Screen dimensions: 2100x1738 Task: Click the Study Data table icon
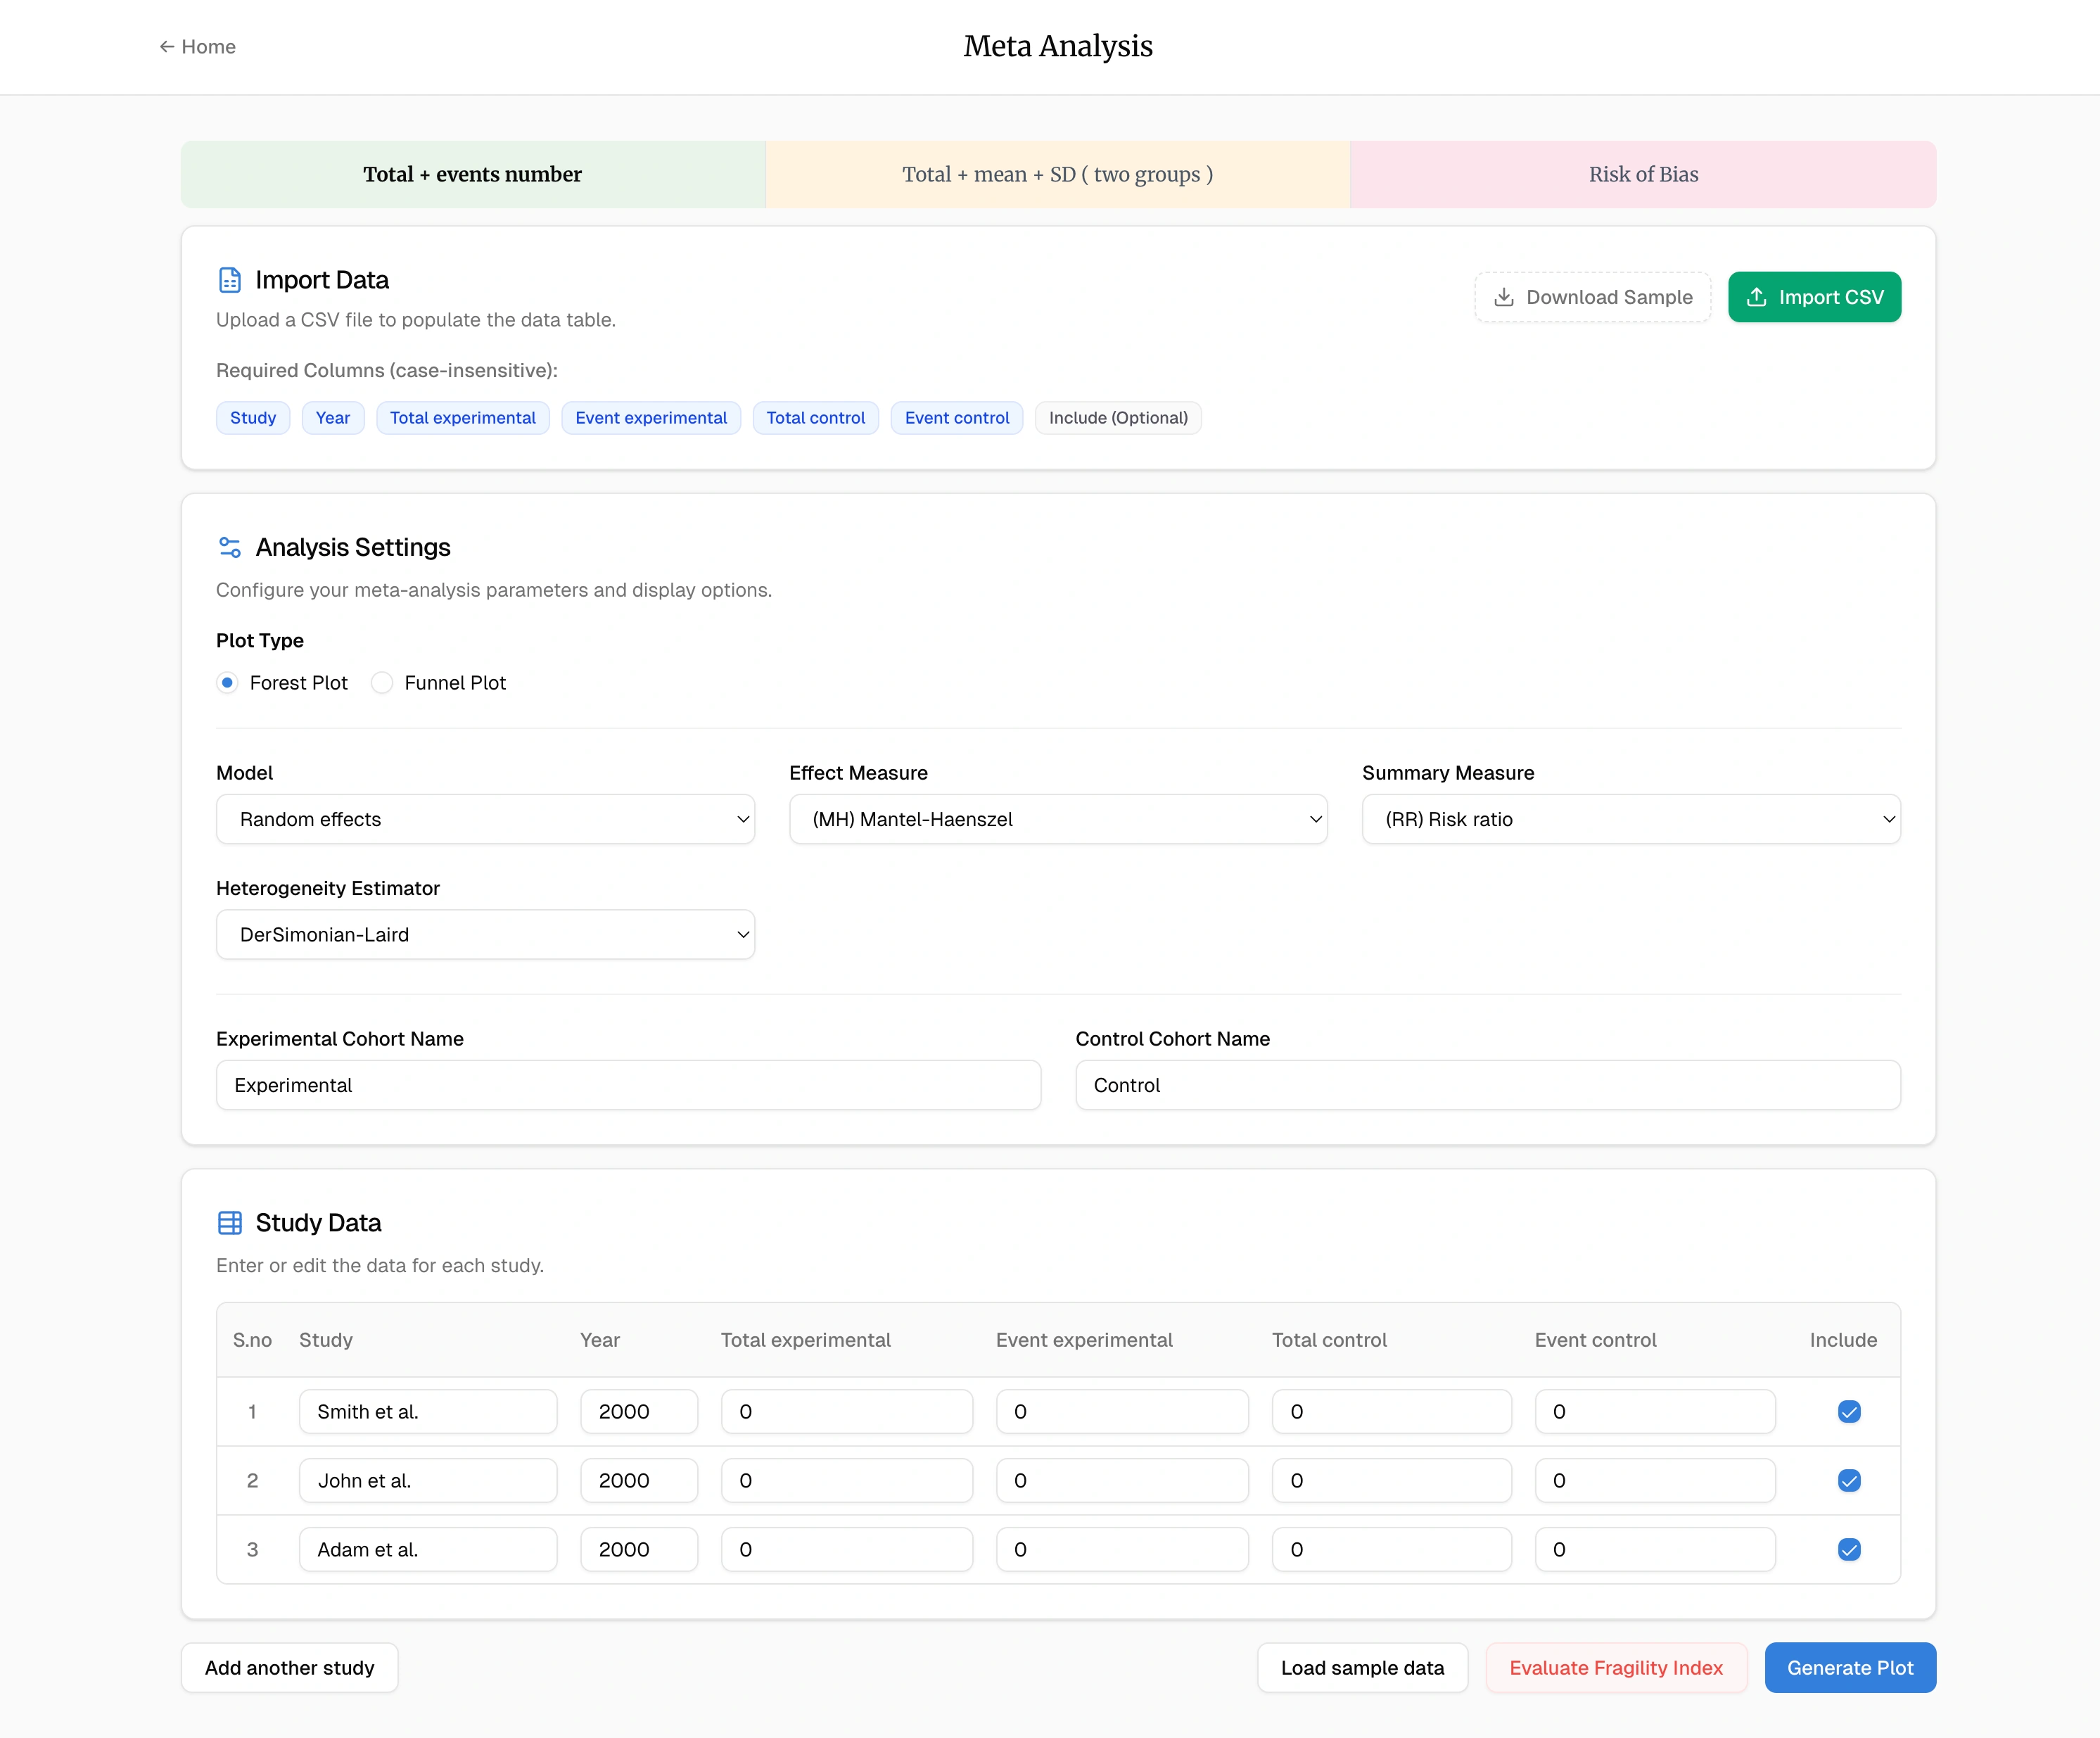[229, 1222]
